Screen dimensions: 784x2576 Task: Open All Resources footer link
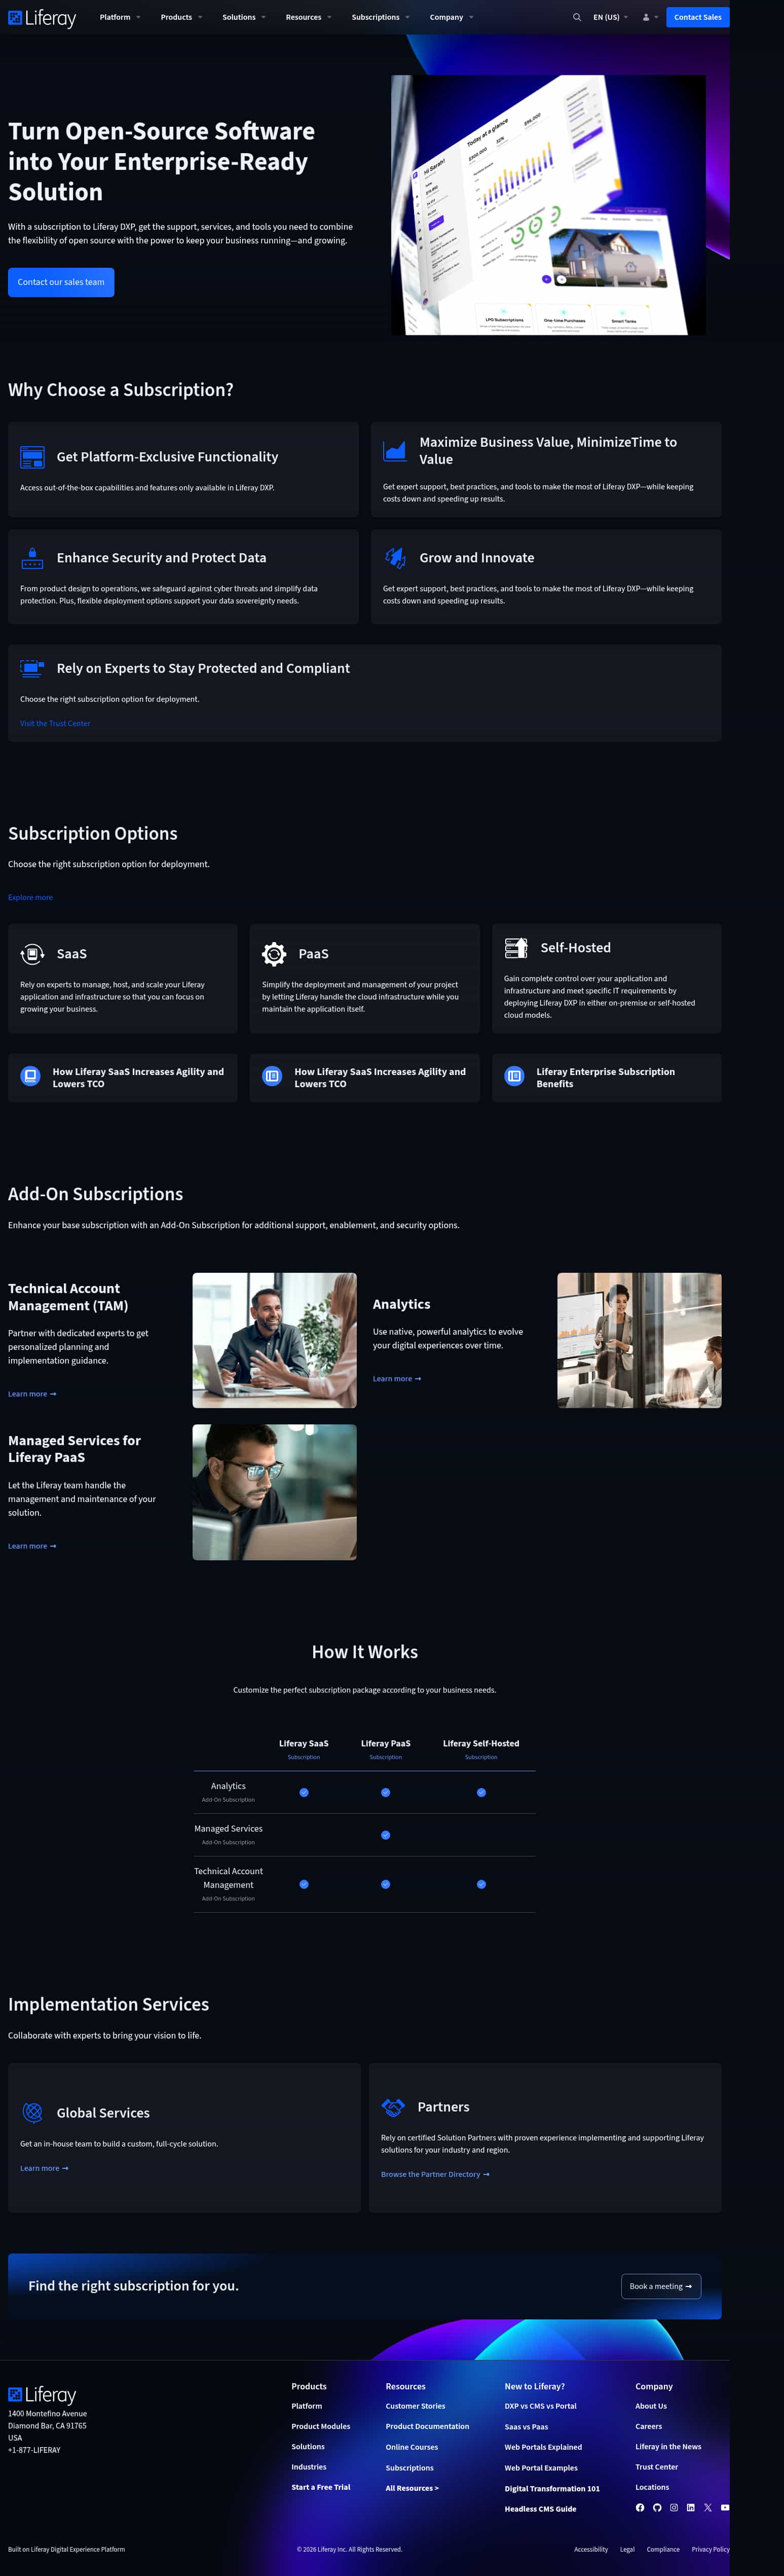pos(412,2488)
